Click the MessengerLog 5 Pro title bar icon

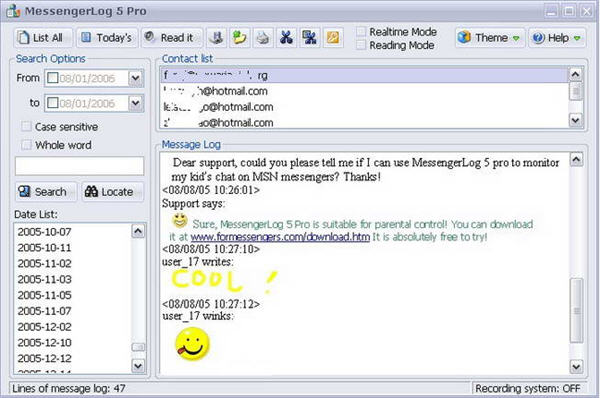13,11
